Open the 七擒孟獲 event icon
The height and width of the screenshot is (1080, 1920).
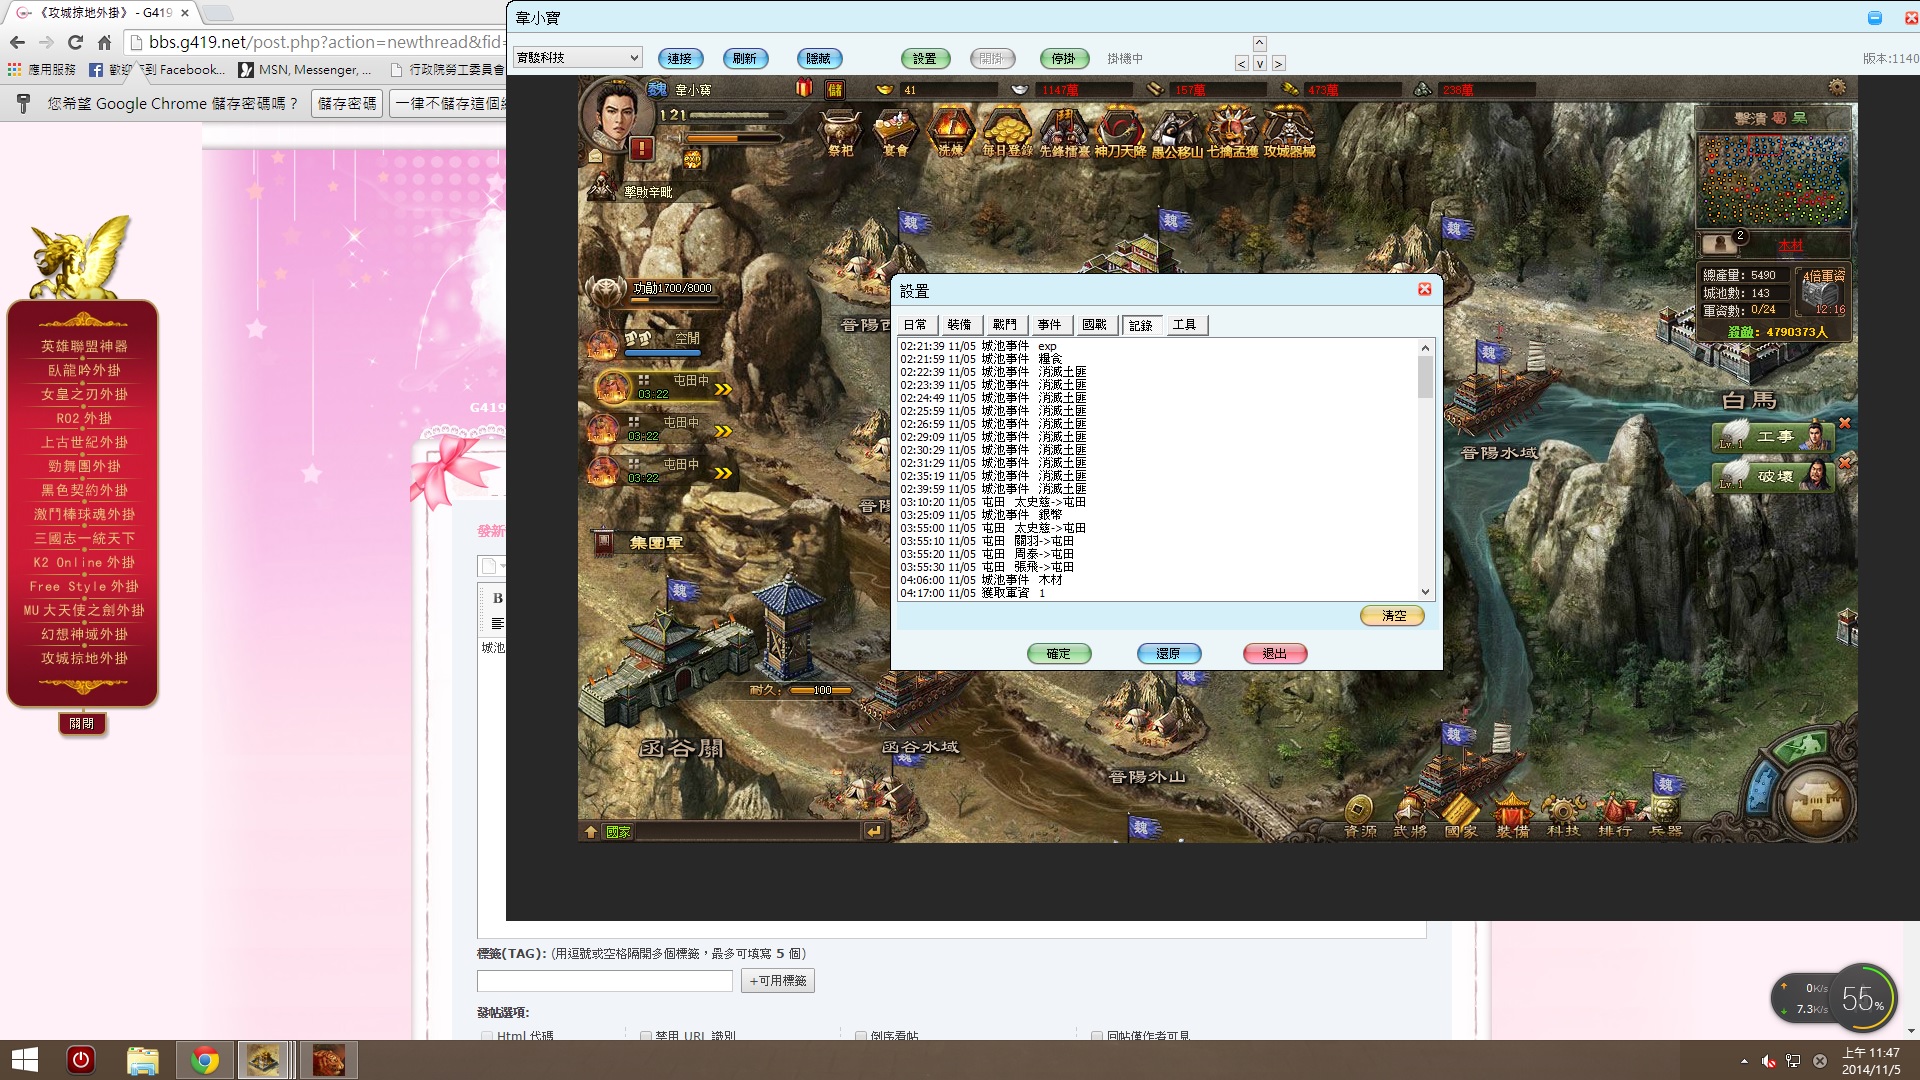(1232, 132)
